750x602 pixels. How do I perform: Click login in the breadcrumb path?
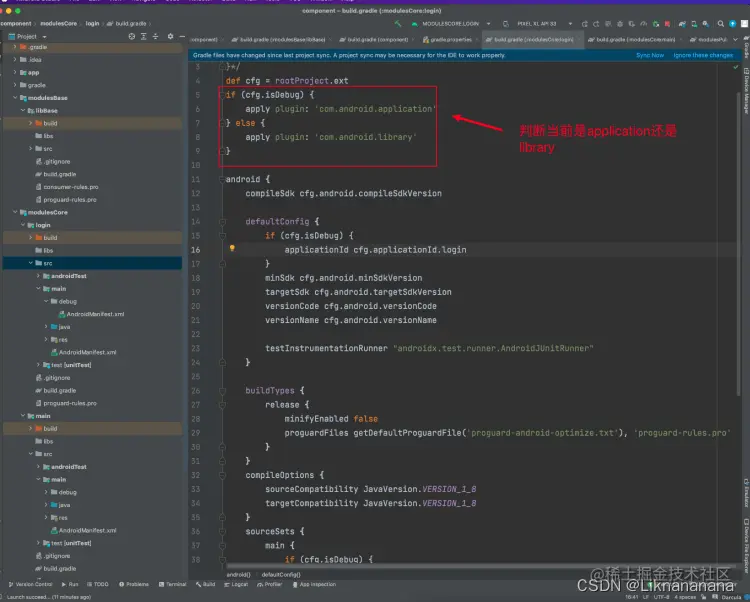[x=92, y=23]
